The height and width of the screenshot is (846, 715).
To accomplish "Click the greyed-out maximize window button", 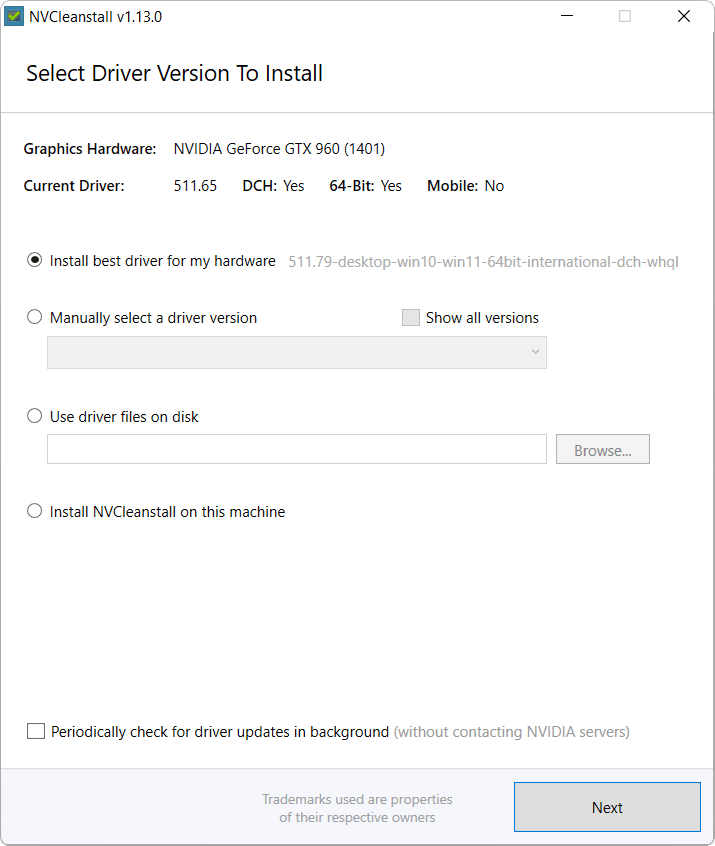I will click(x=625, y=16).
